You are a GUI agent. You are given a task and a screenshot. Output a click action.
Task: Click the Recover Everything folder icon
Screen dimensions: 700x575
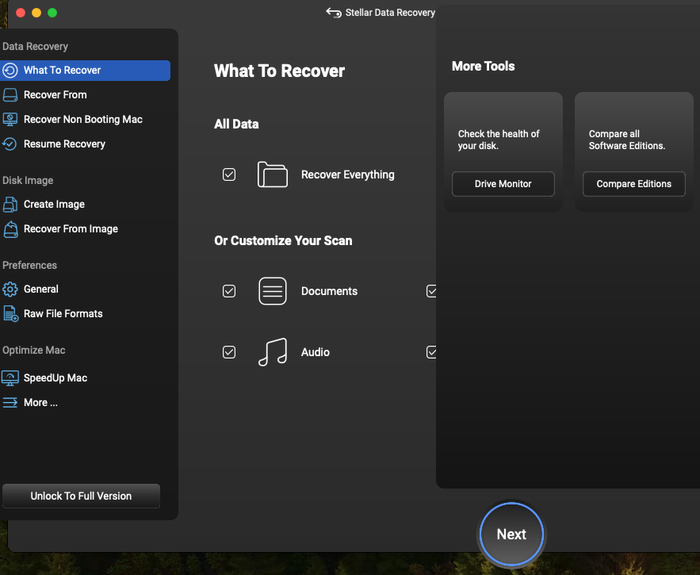pos(272,175)
